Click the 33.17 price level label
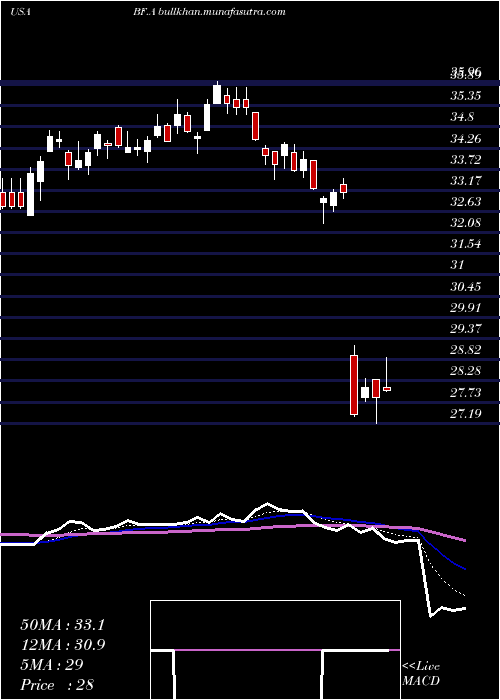The width and height of the screenshot is (500, 700). click(466, 181)
